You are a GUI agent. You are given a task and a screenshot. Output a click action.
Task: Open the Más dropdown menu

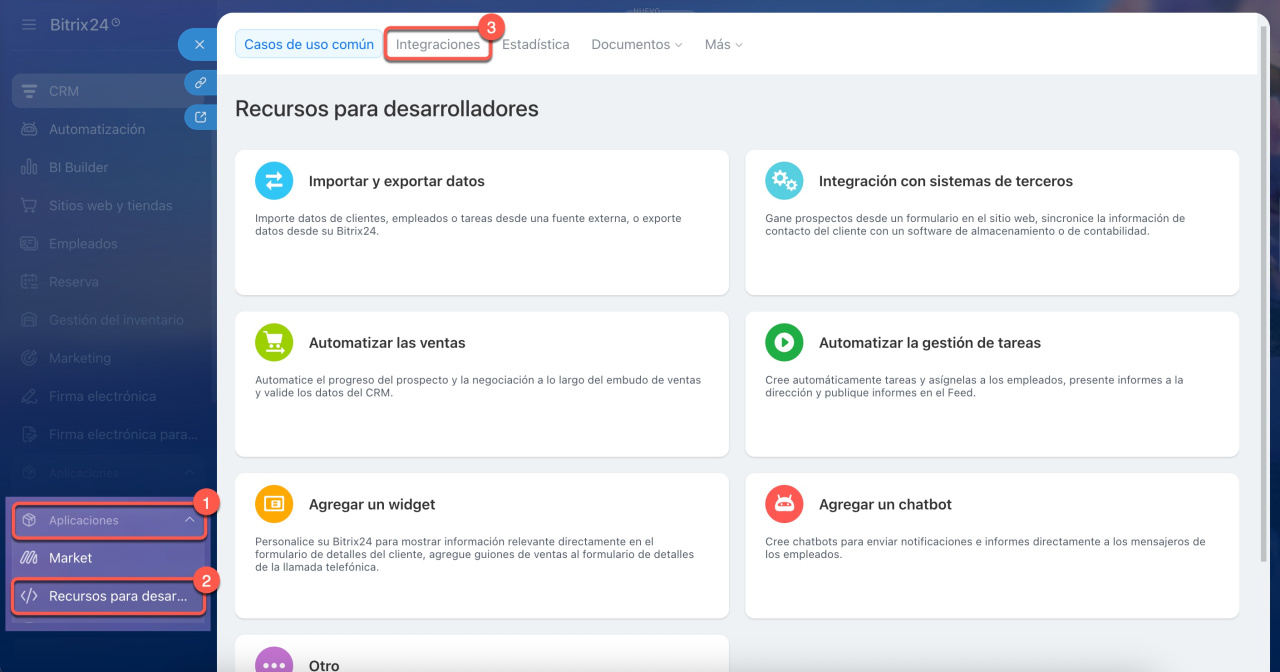coord(723,45)
